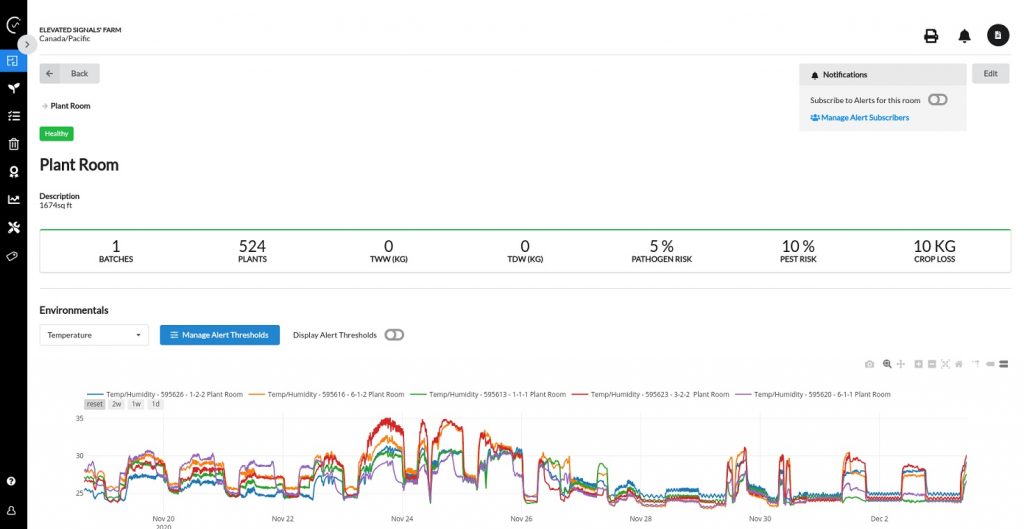Enable Subscribe to Alerts for this room
The width and height of the screenshot is (1024, 529).
point(937,100)
